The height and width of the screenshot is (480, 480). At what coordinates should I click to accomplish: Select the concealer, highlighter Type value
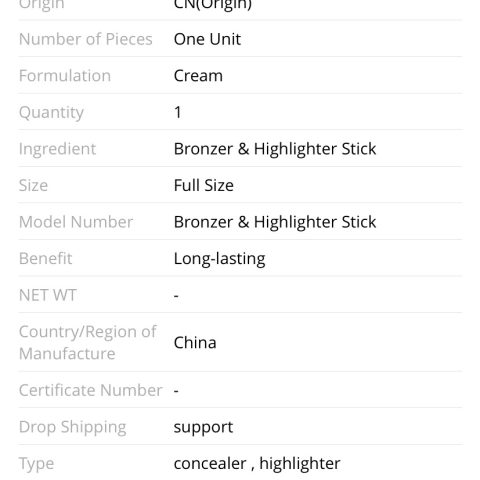(257, 464)
